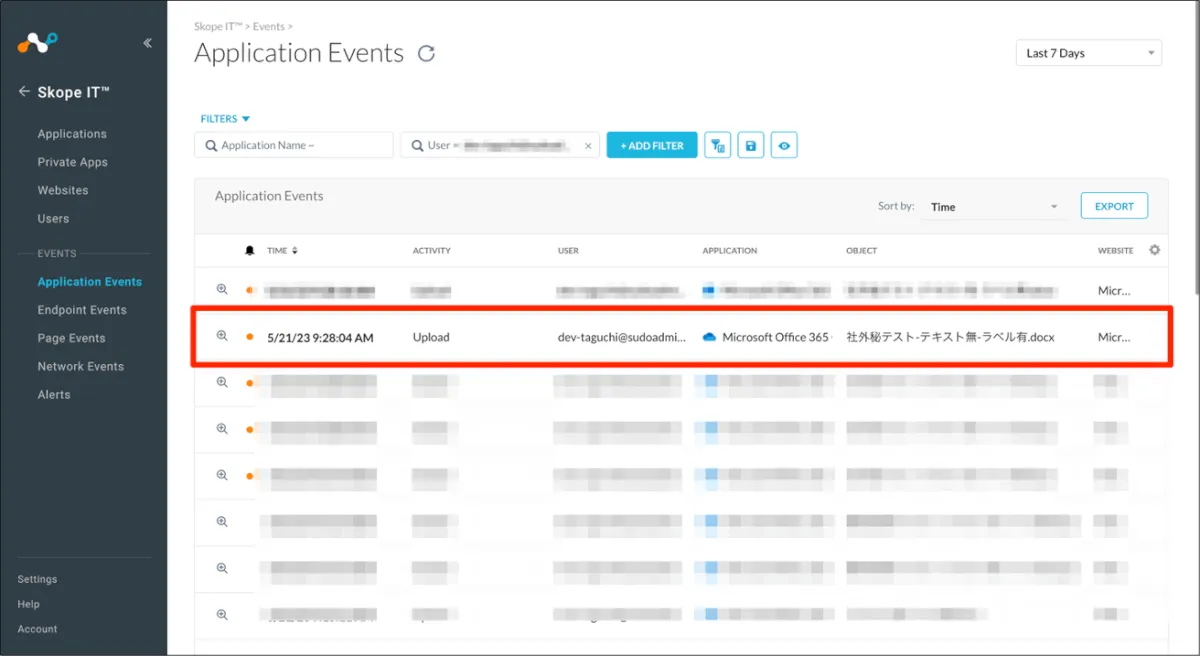
Task: Collapse the sidebar with double chevron icon
Action: point(147,43)
